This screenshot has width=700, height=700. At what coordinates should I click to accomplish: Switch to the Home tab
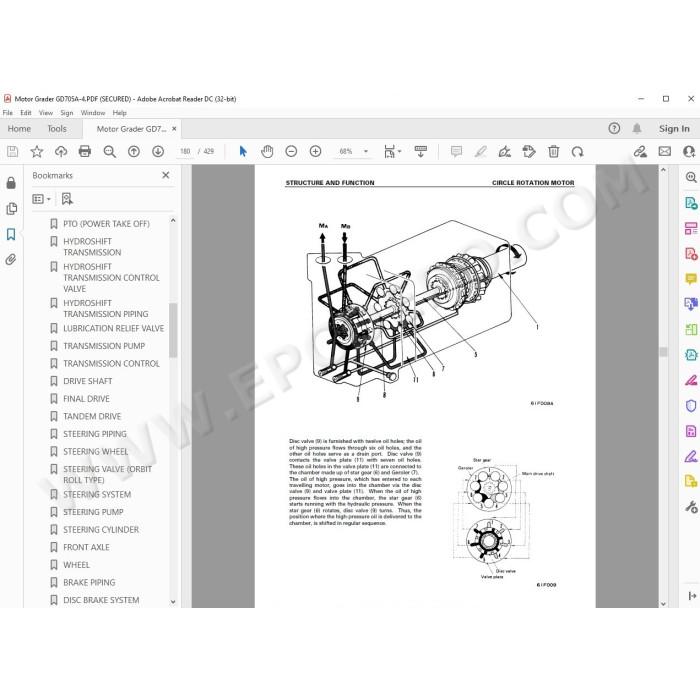[19, 129]
